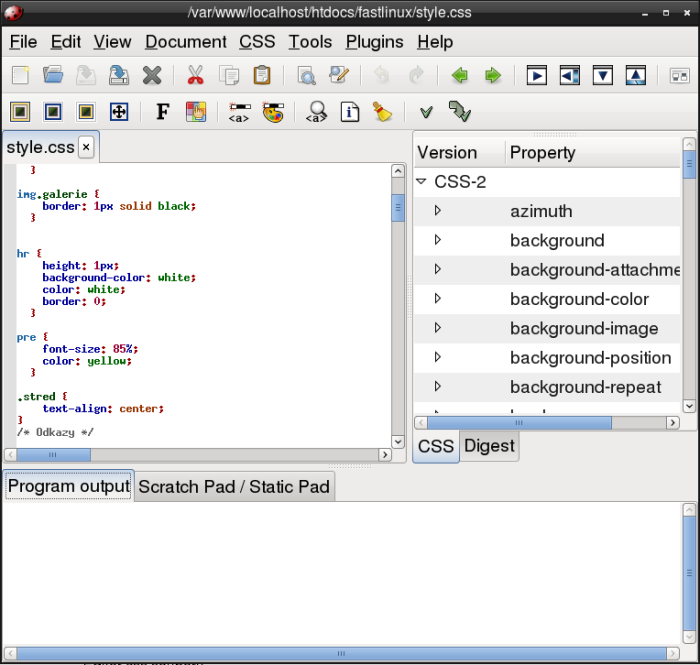Click the info icon in the toolbar
The width and height of the screenshot is (700, 665).
(350, 112)
